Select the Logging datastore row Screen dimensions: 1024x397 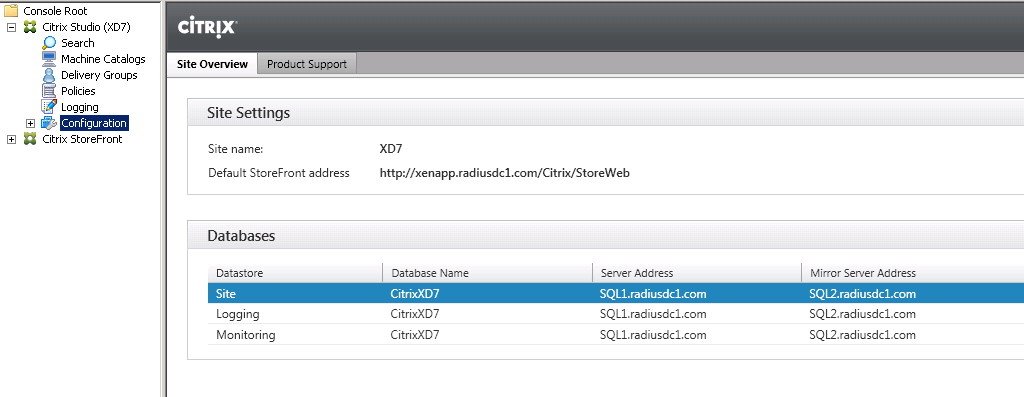616,314
